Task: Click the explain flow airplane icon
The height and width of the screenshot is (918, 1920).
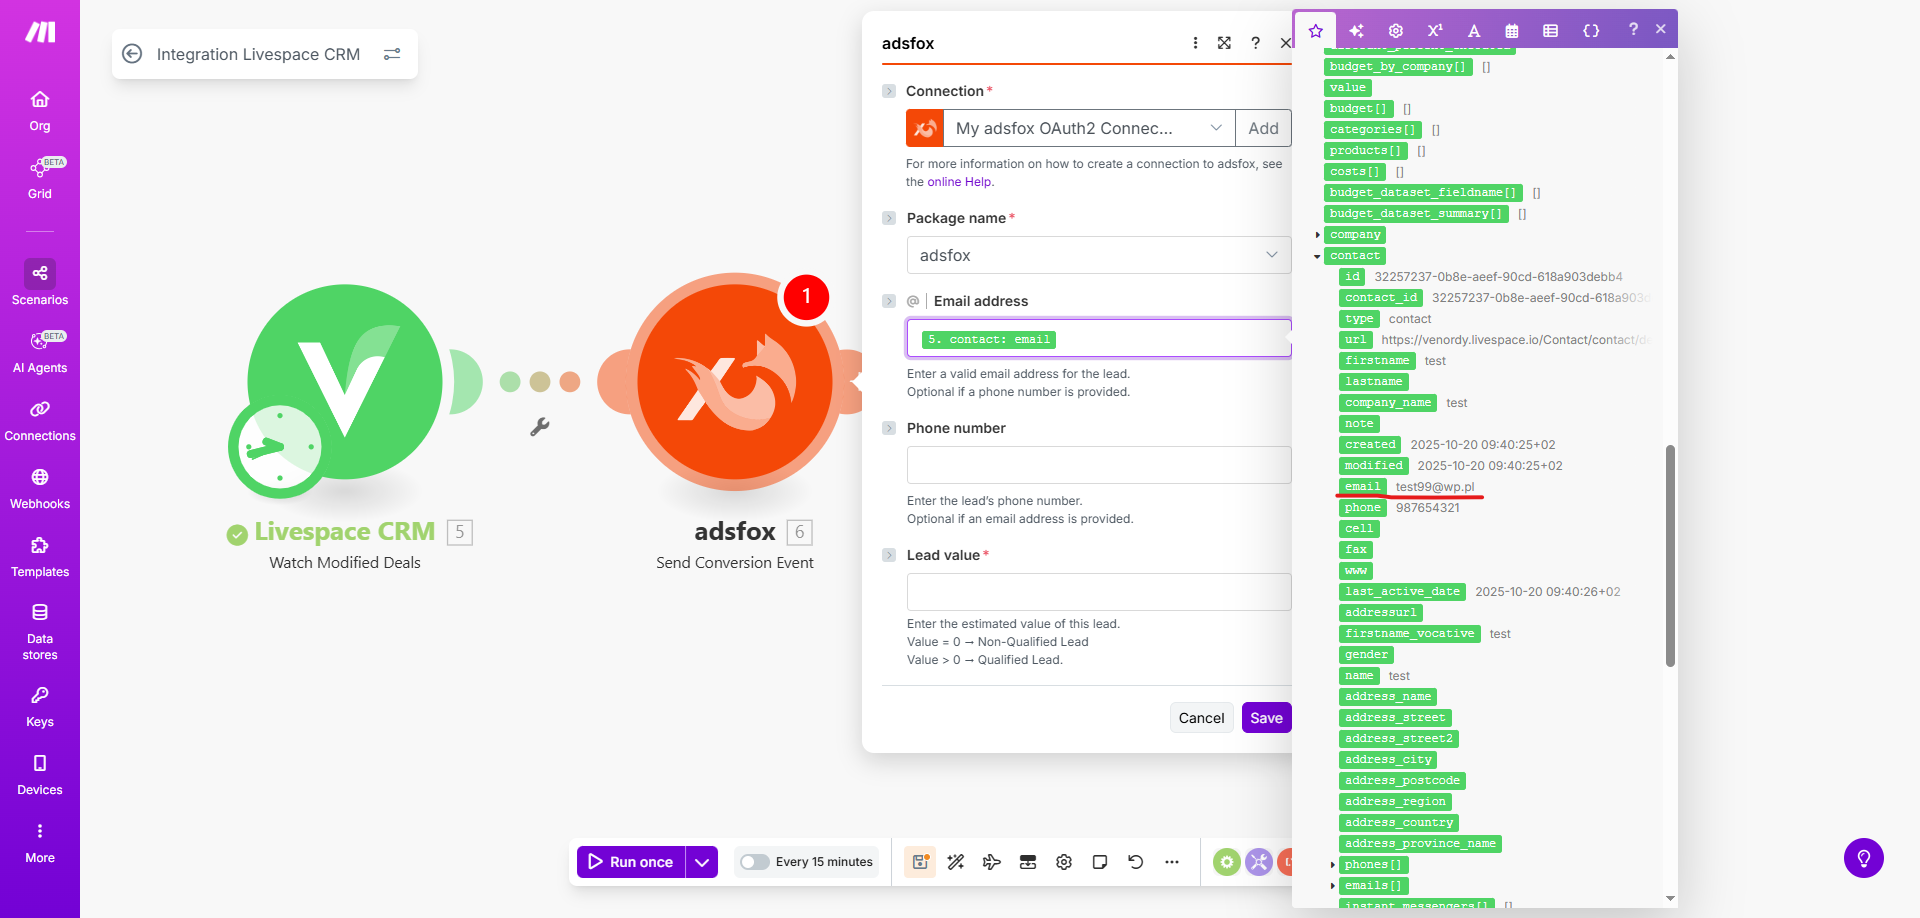Action: [992, 862]
